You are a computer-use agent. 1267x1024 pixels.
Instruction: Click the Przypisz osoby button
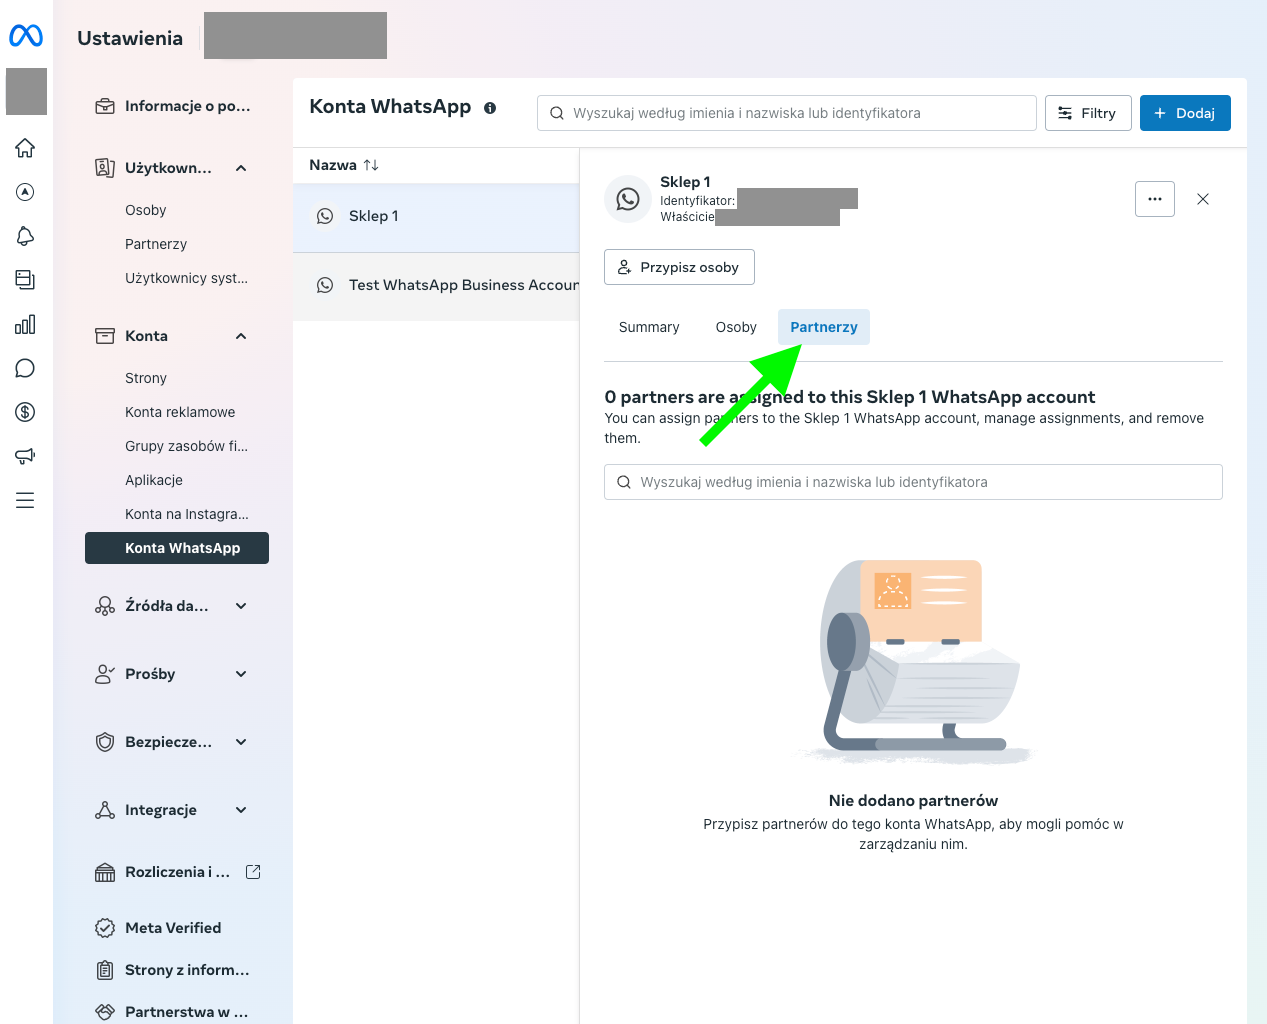click(679, 267)
